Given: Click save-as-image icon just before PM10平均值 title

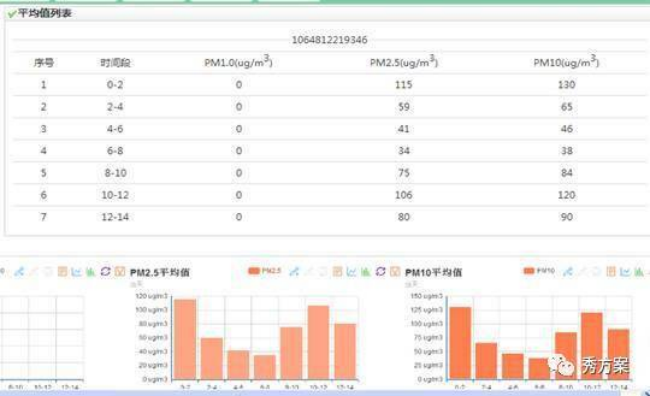Looking at the screenshot, I should coord(395,272).
